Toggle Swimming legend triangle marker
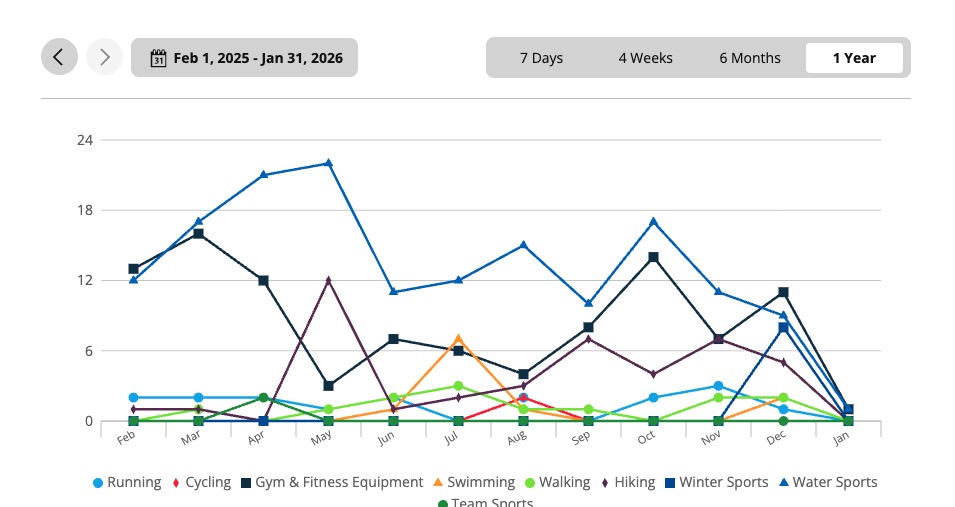 438,483
